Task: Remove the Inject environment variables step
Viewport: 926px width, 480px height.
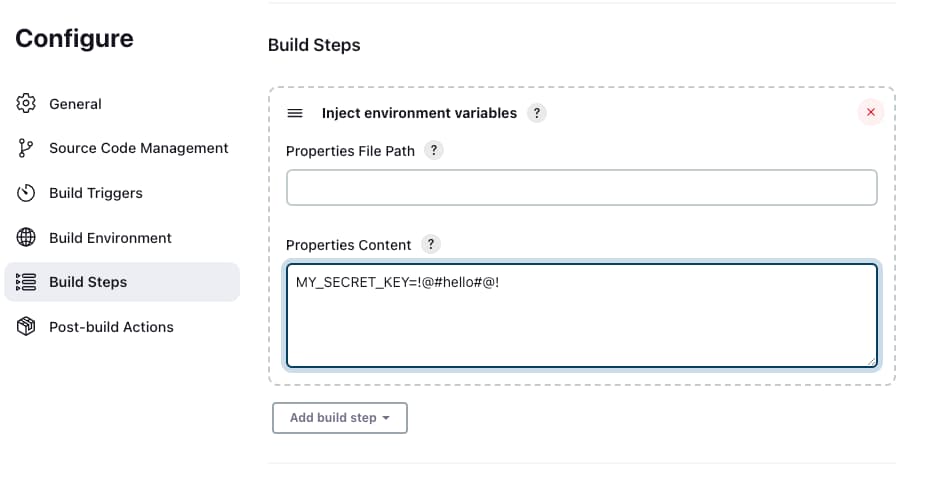Action: click(870, 112)
